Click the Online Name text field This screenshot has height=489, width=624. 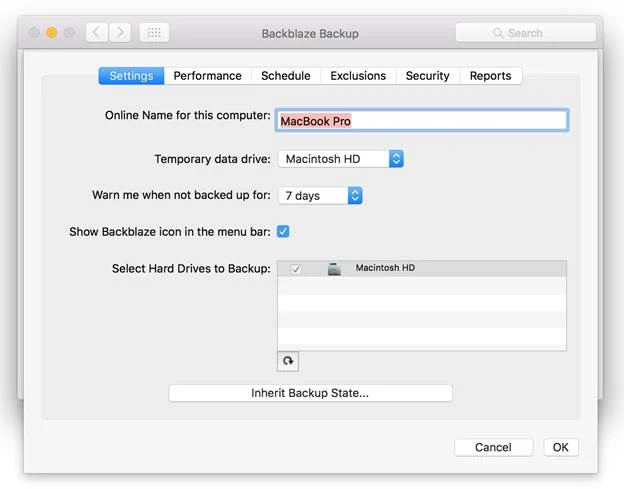421,121
